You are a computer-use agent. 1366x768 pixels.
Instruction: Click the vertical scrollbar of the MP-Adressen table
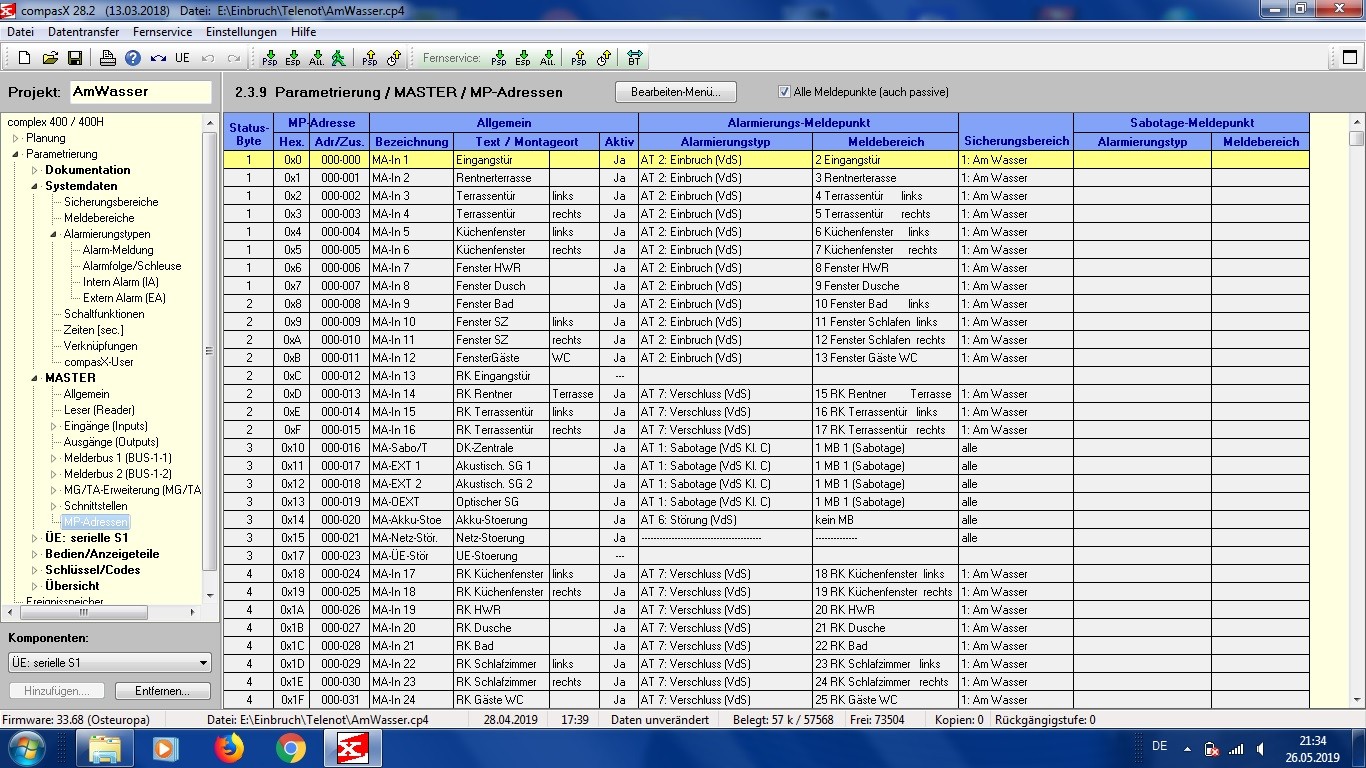(x=1356, y=410)
